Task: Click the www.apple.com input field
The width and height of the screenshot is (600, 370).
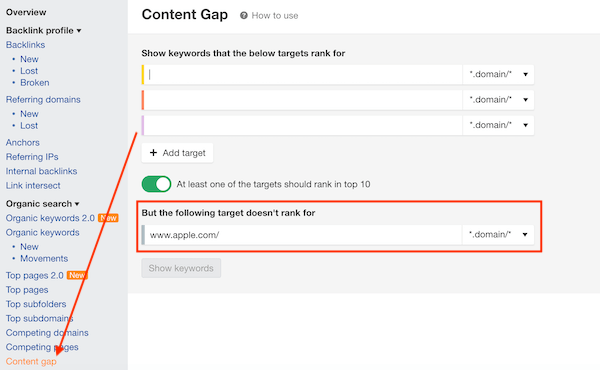Action: pos(302,235)
